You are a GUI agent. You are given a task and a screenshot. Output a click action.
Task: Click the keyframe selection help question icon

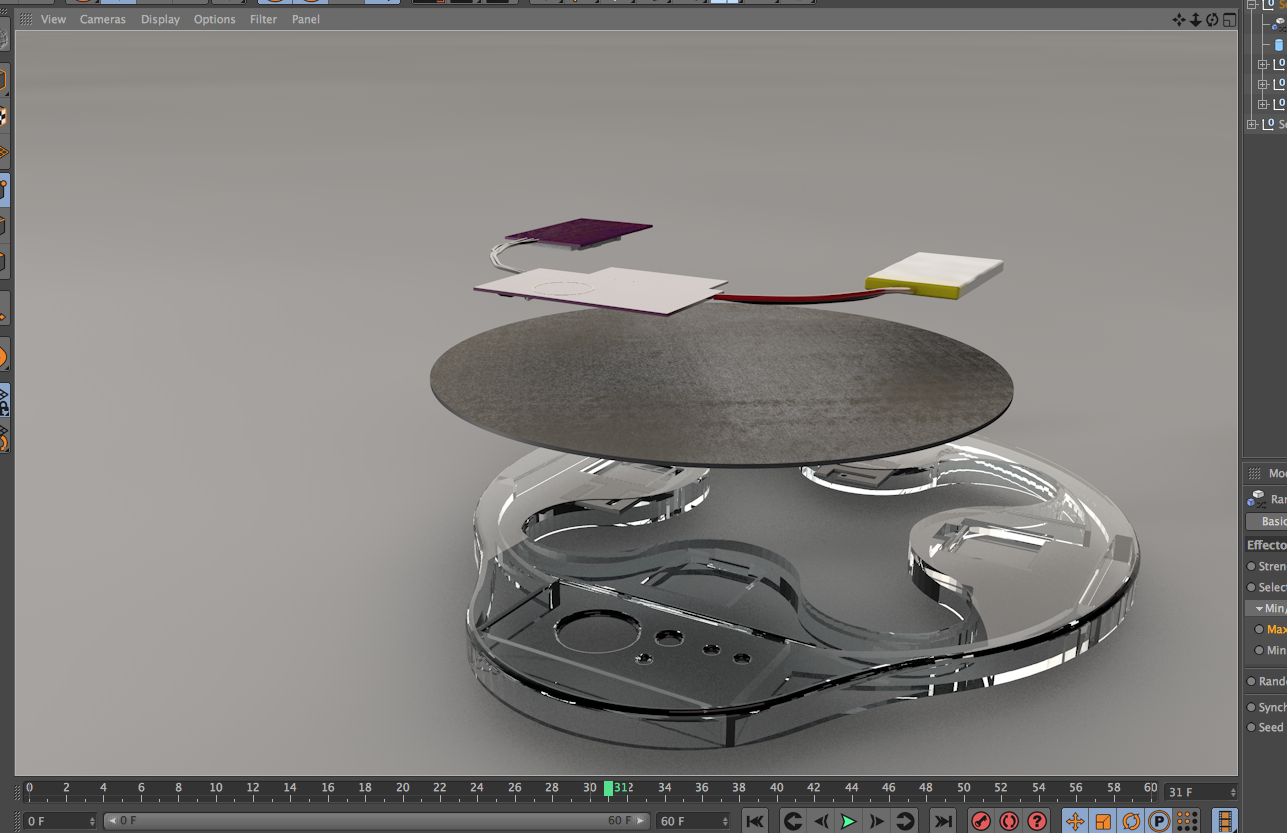tap(1037, 821)
